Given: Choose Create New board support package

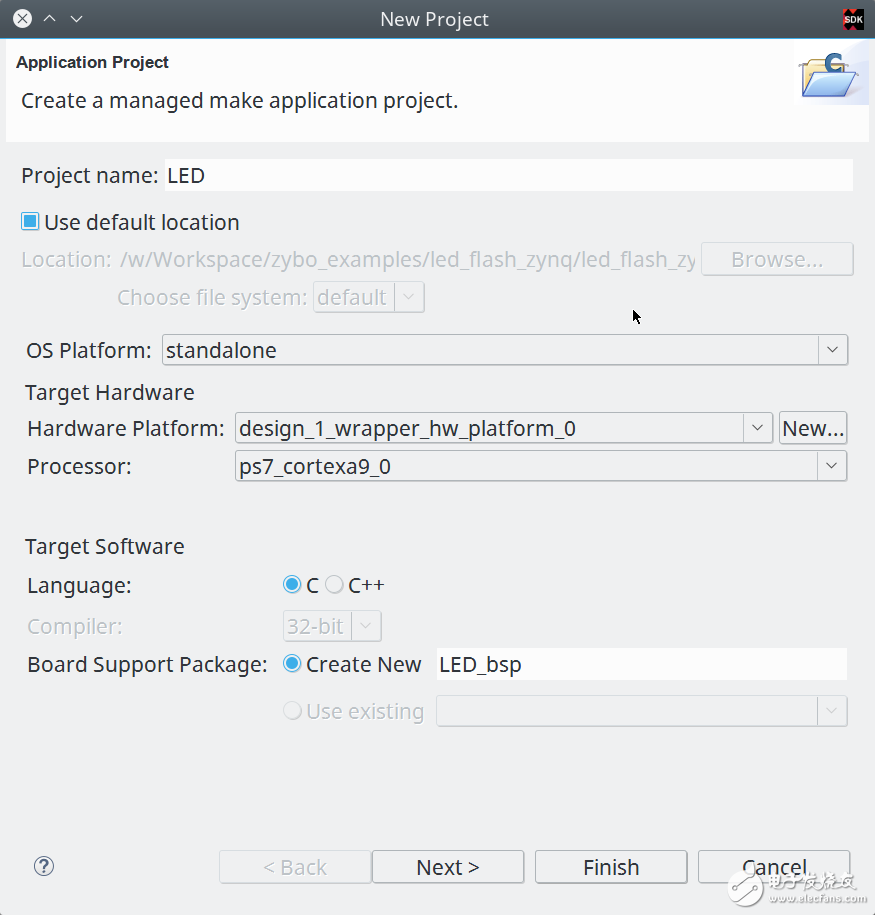Looking at the screenshot, I should tap(292, 664).
